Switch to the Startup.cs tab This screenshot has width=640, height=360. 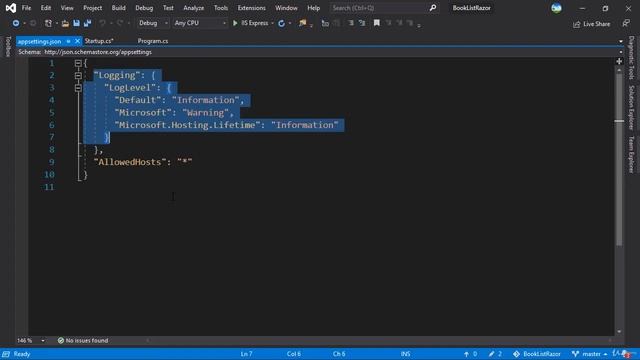pos(99,41)
